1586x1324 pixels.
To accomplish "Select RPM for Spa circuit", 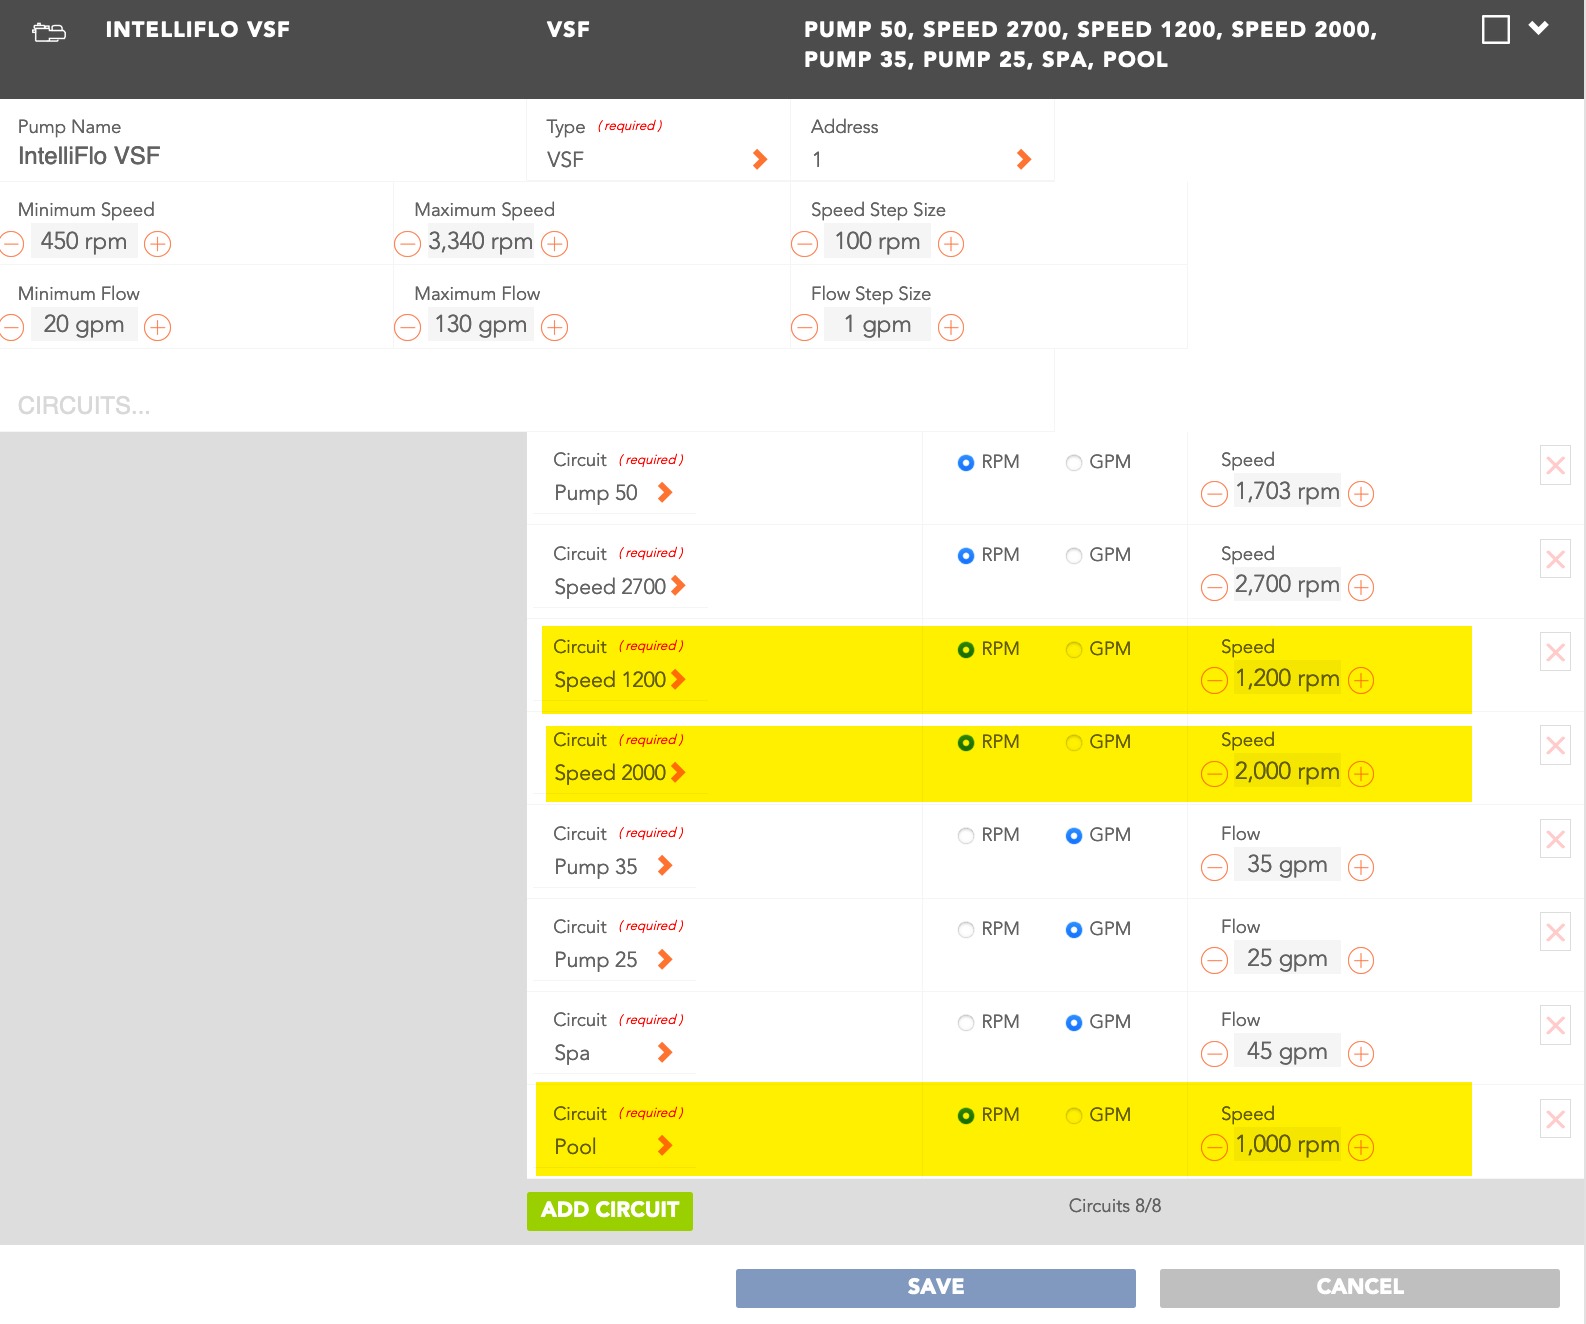I will coord(966,1023).
